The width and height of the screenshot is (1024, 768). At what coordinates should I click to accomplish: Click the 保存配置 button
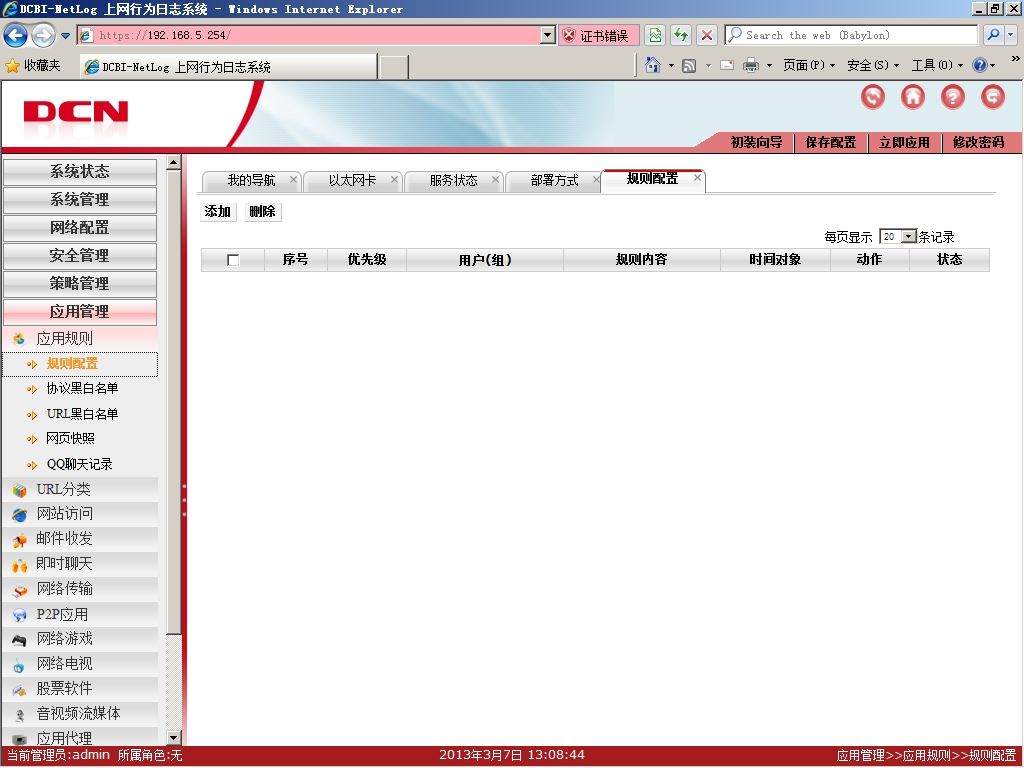click(830, 142)
